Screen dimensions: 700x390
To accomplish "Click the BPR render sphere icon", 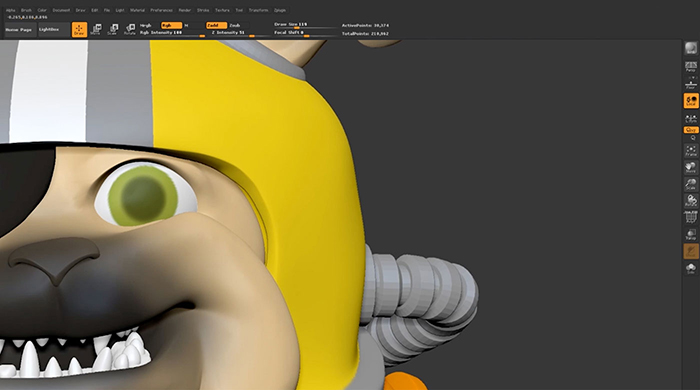I will click(x=691, y=48).
